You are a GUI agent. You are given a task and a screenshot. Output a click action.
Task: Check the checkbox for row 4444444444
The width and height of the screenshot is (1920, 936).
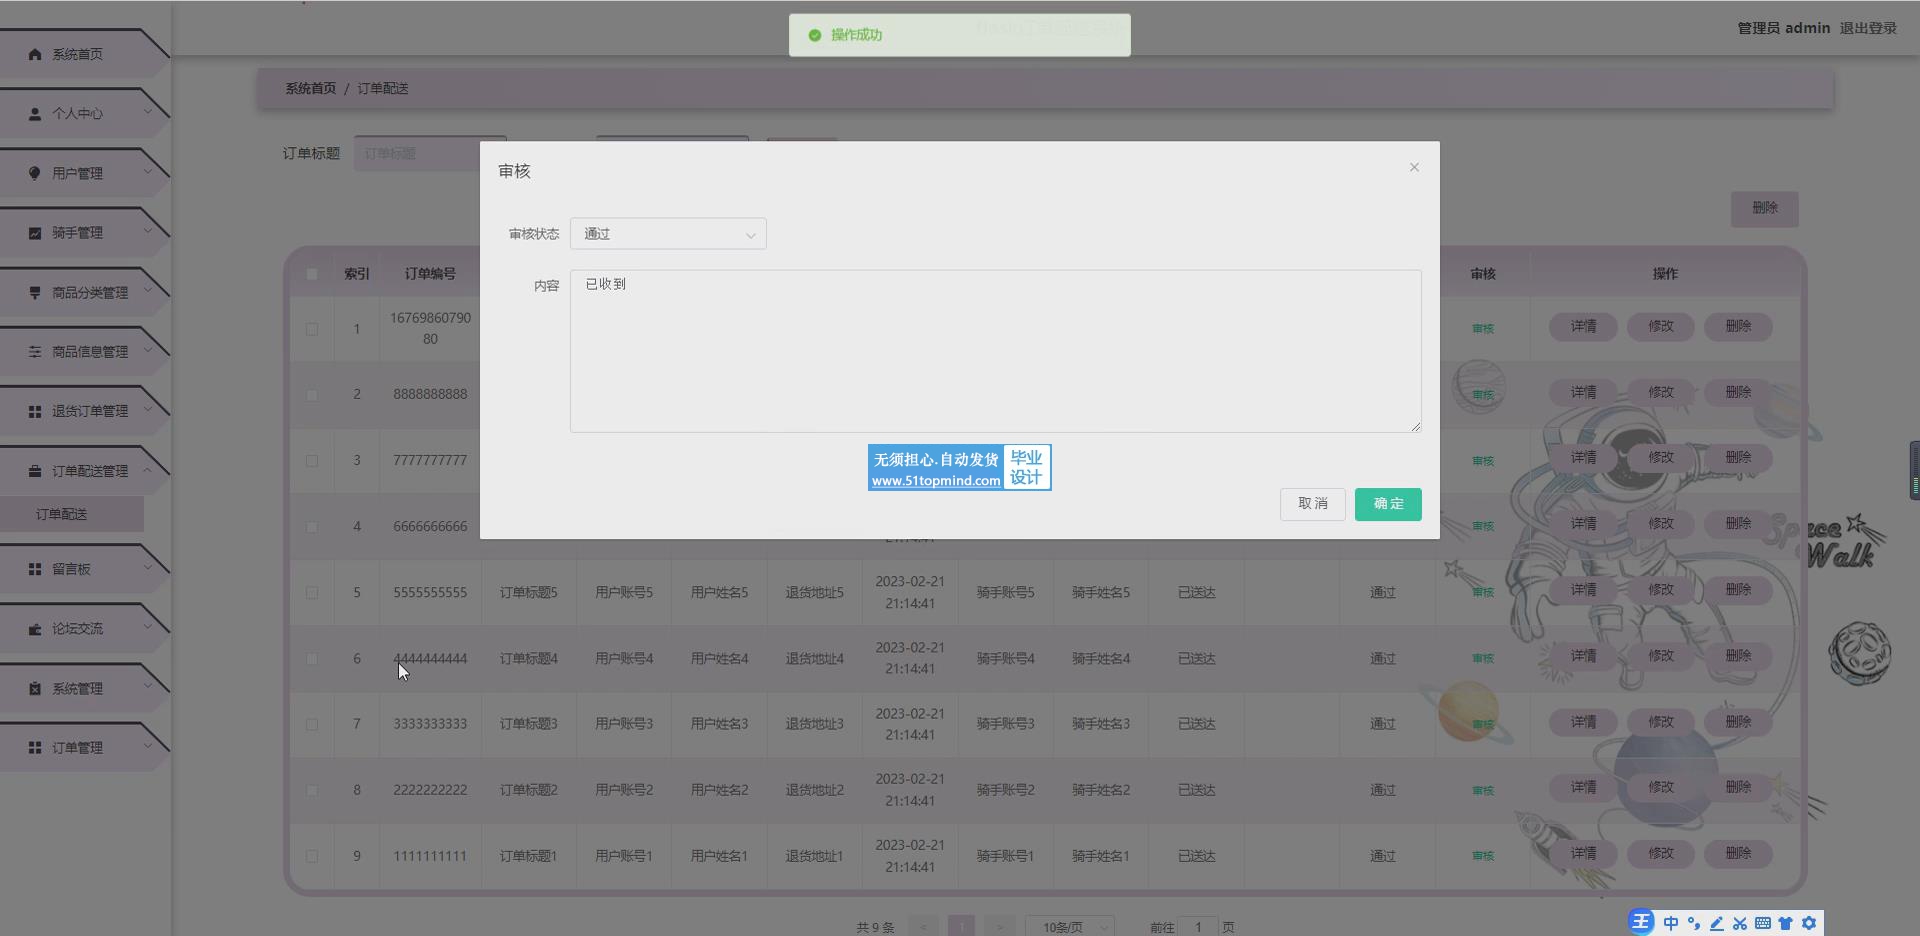point(312,659)
